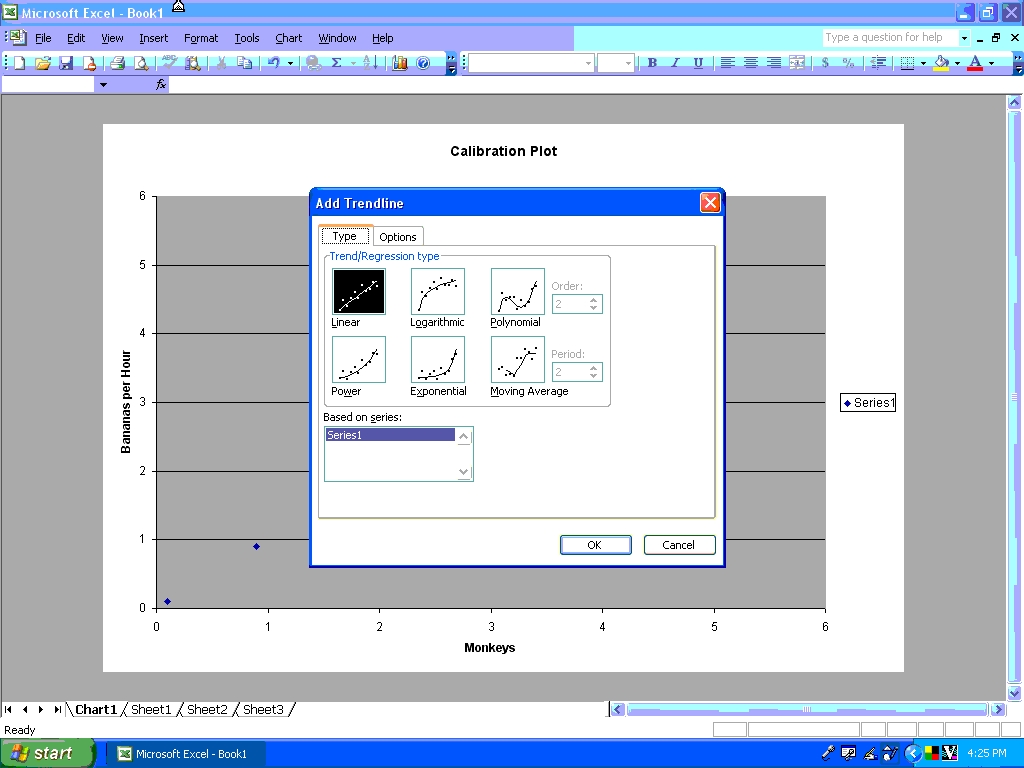This screenshot has height=768, width=1024.
Task: Toggle Italic formatting in the toolbar
Action: [675, 63]
